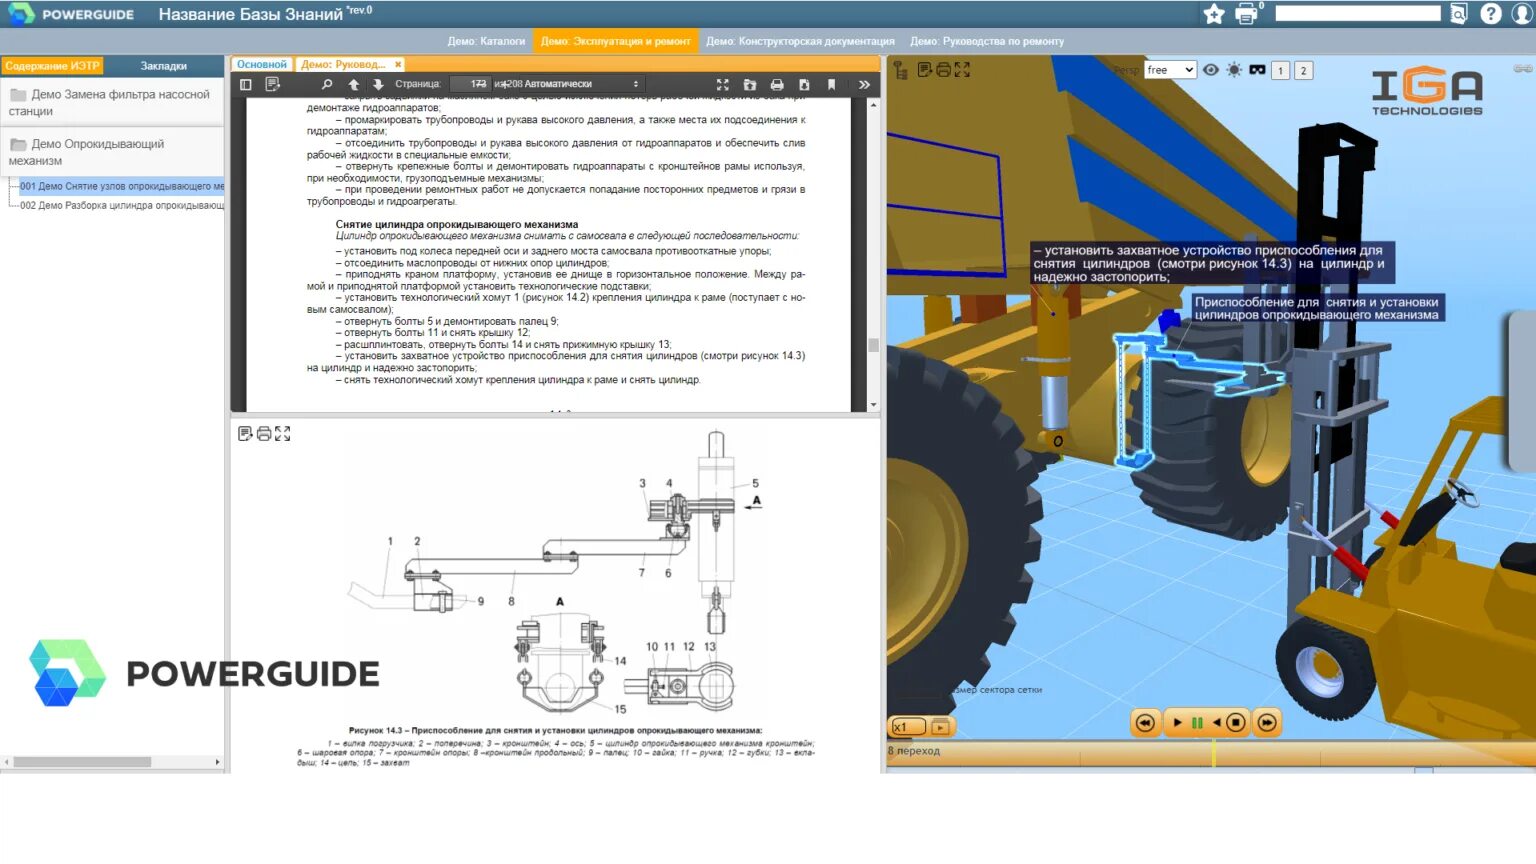This screenshot has width=1536, height=864.
Task: Toggle the PDF sidebar panel
Action: [245, 85]
